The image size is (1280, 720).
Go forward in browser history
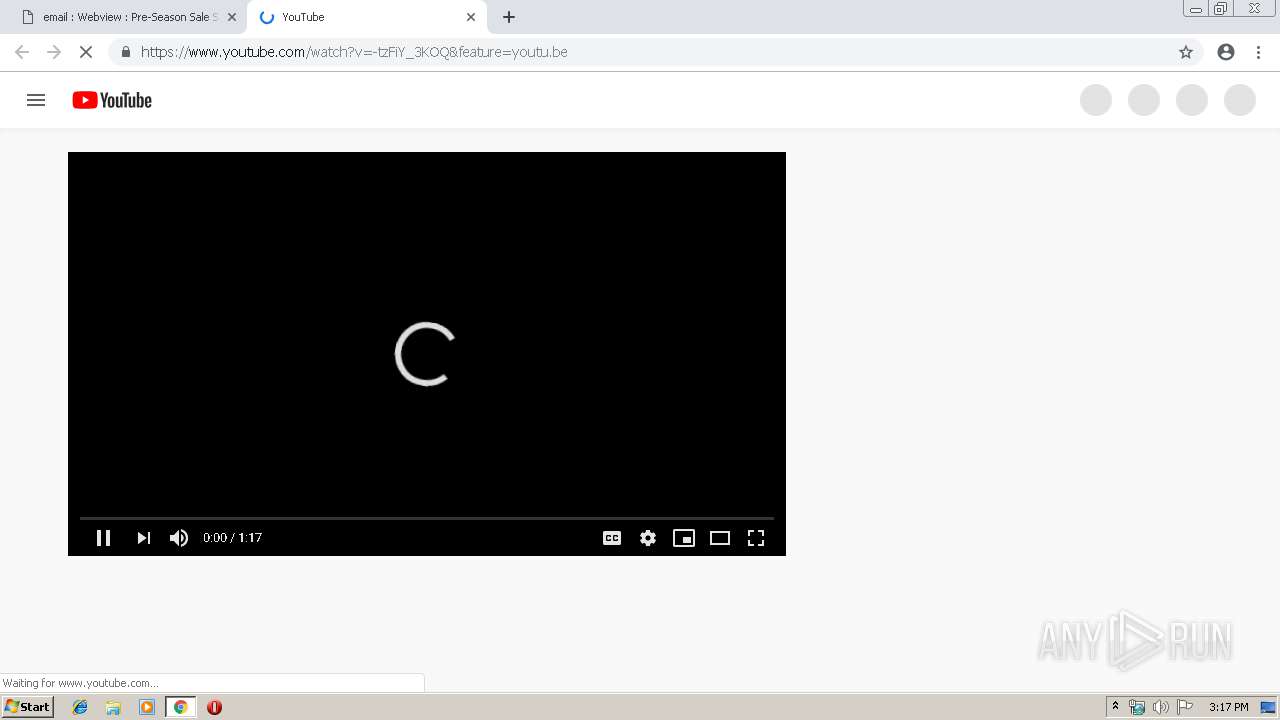point(54,52)
